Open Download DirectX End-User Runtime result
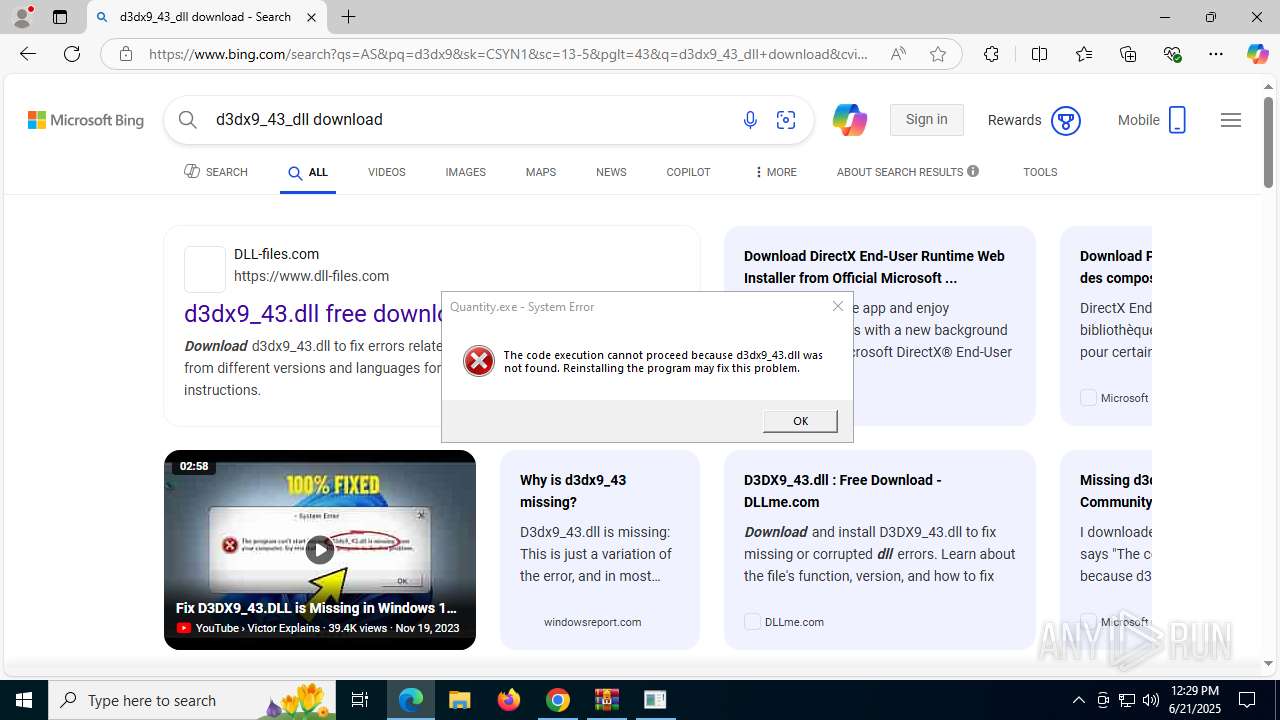Screen dimensions: 1280x720 [x=874, y=267]
